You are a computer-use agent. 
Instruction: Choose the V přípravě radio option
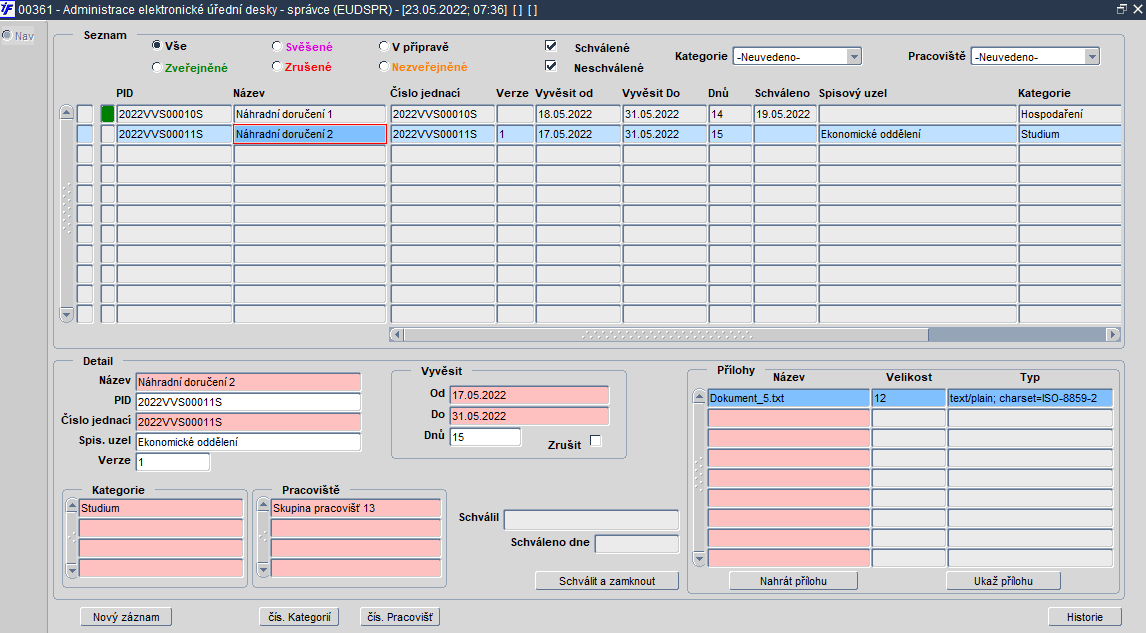coord(384,46)
